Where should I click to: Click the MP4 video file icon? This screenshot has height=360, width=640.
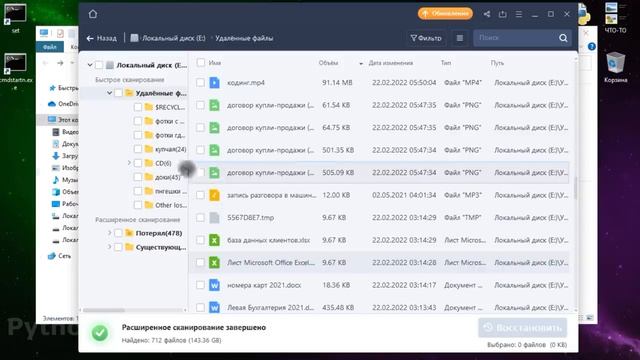[214, 82]
